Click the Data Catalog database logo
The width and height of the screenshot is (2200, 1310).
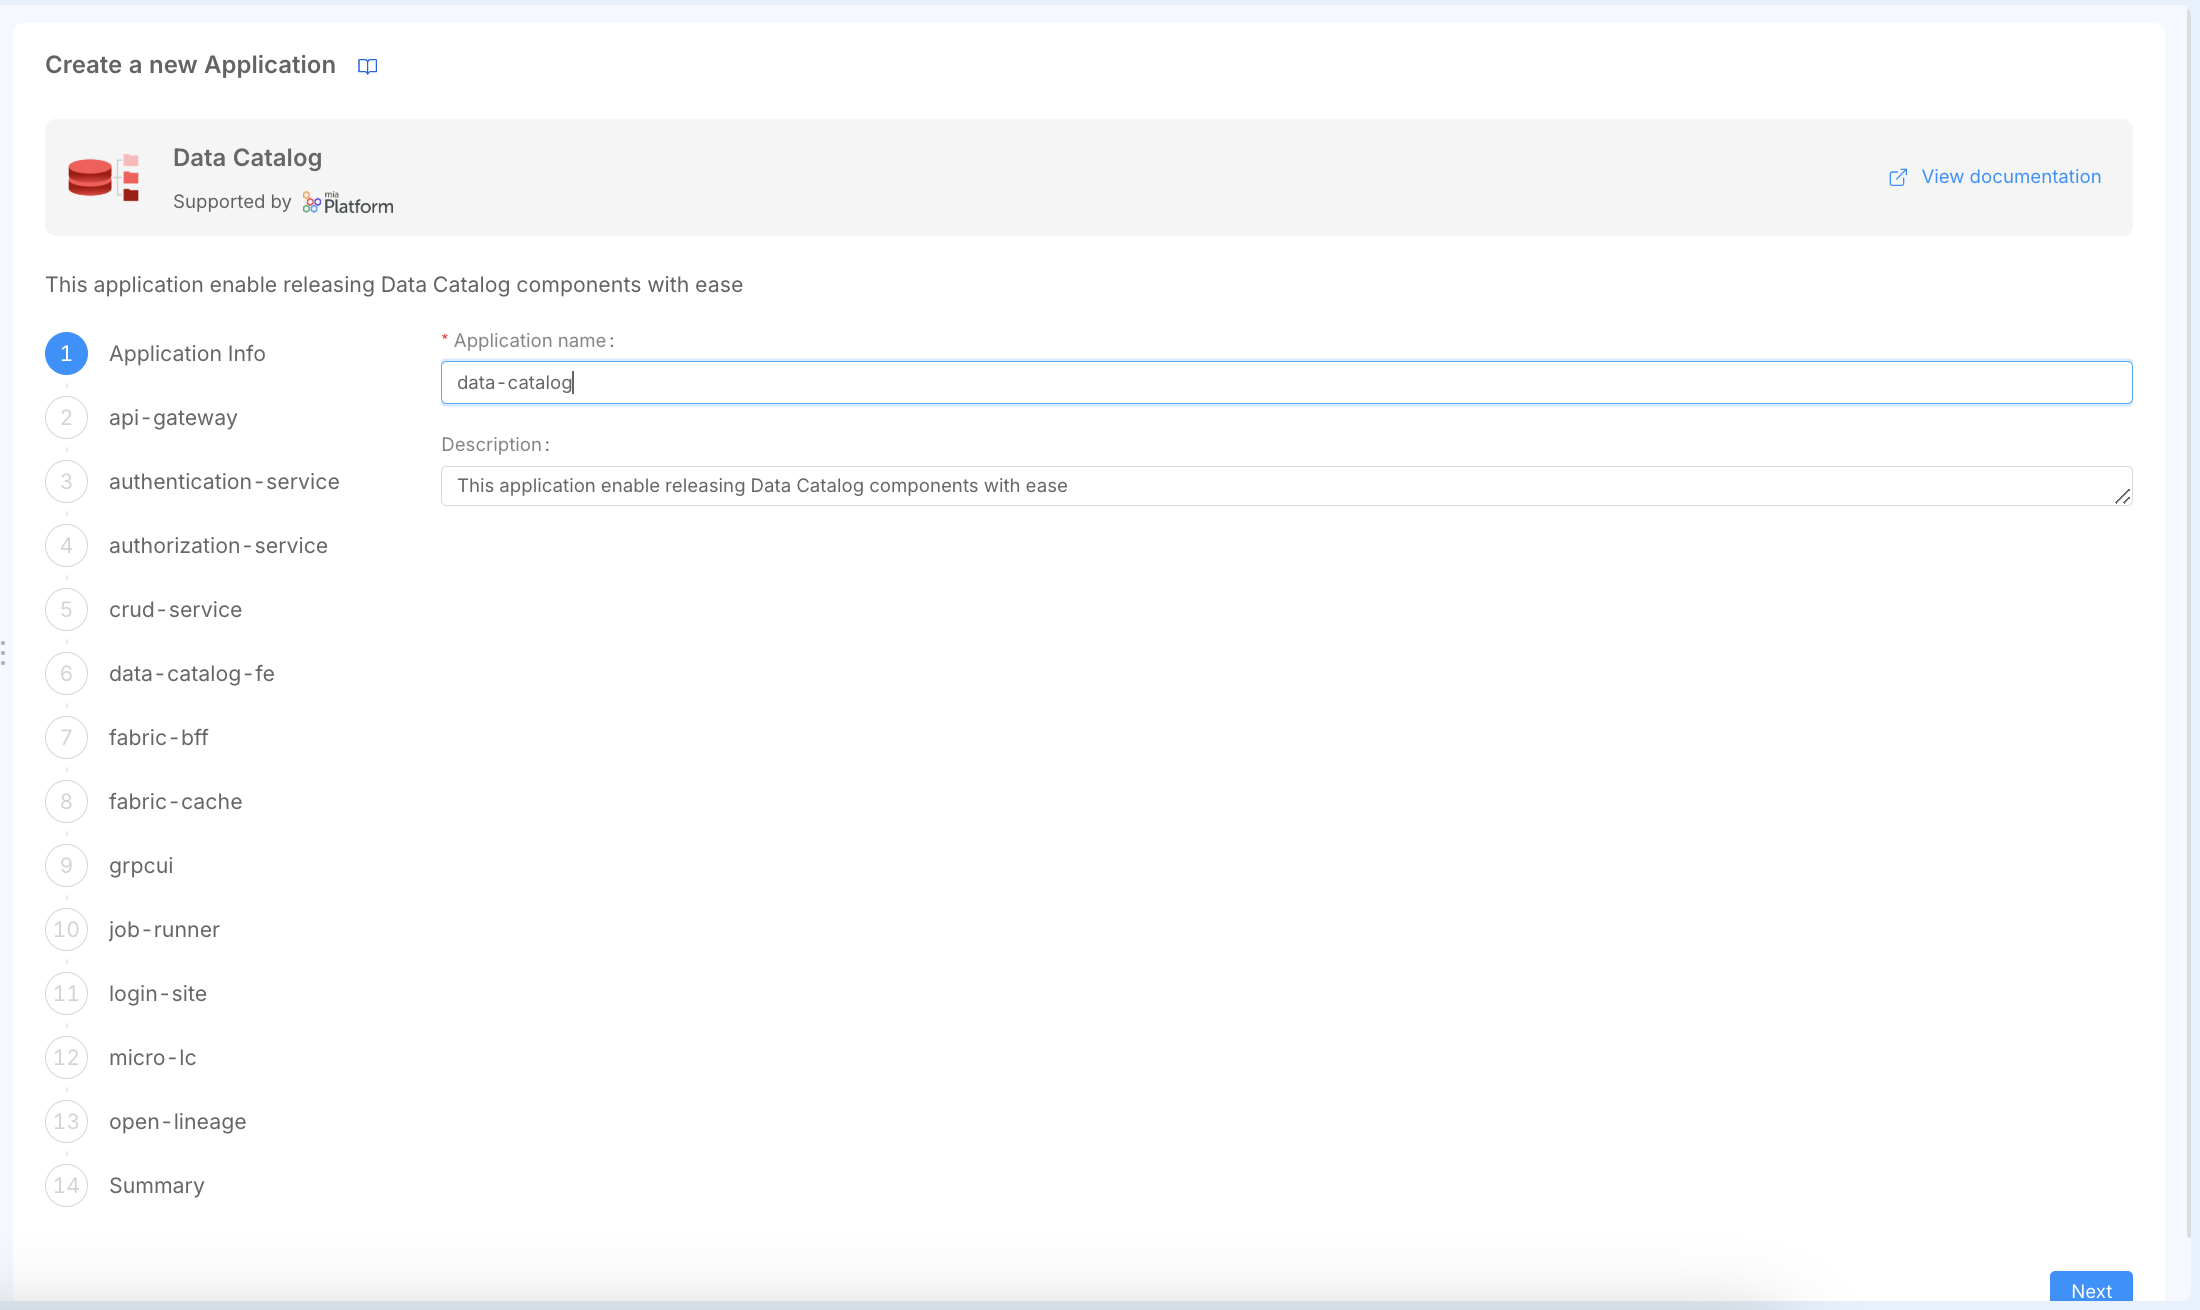coord(103,178)
